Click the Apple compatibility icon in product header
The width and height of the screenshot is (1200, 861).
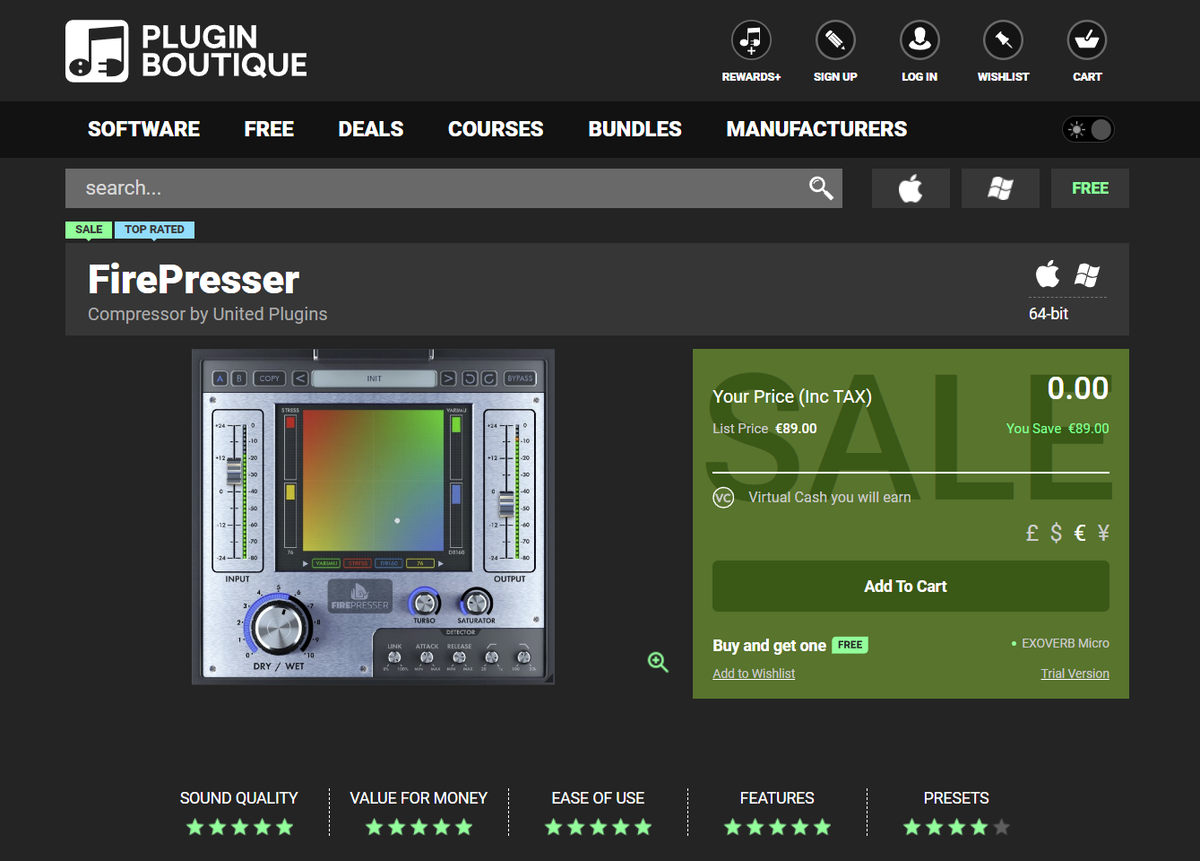(1047, 274)
